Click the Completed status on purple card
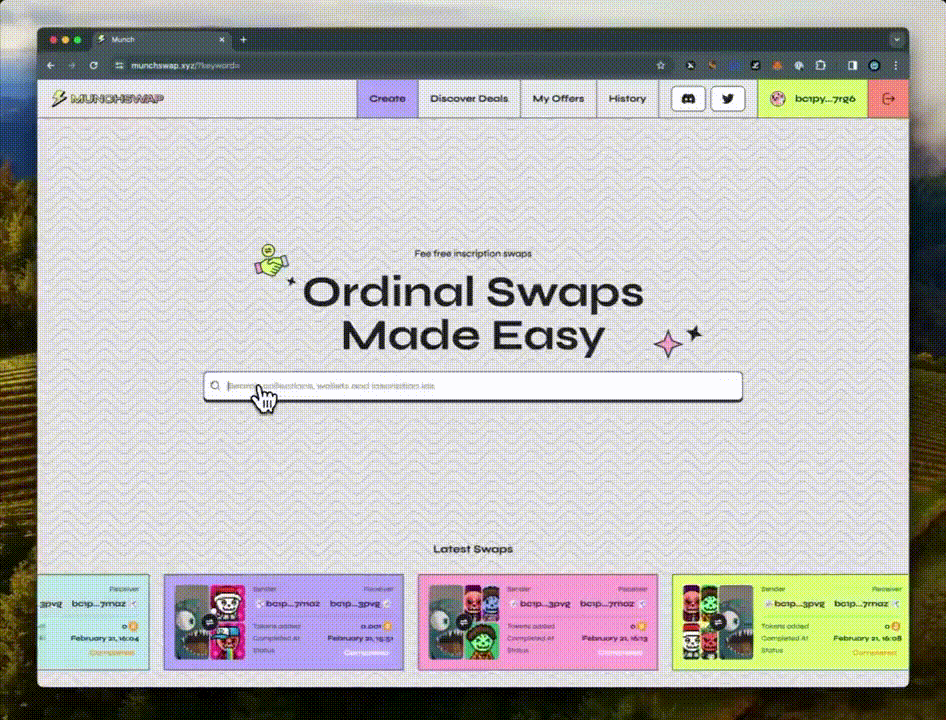This screenshot has height=720, width=946. [x=366, y=652]
